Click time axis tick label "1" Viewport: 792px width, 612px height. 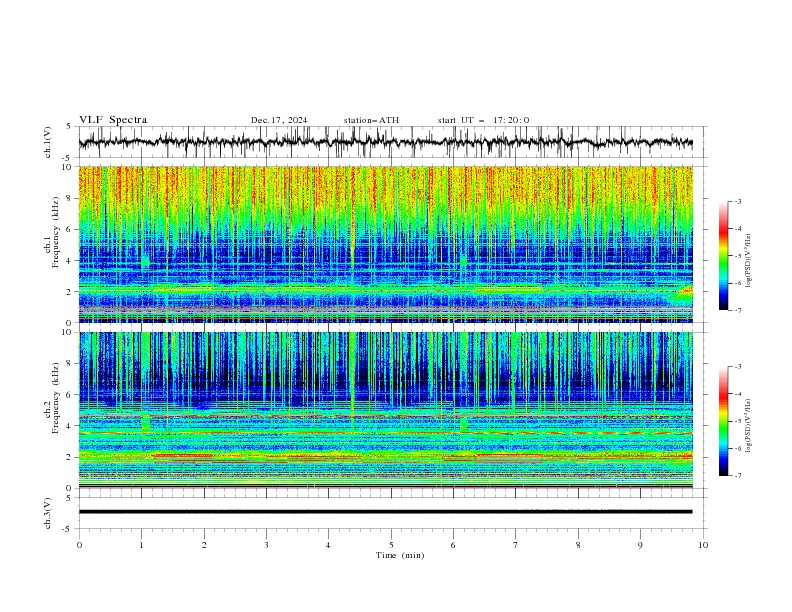(x=141, y=545)
